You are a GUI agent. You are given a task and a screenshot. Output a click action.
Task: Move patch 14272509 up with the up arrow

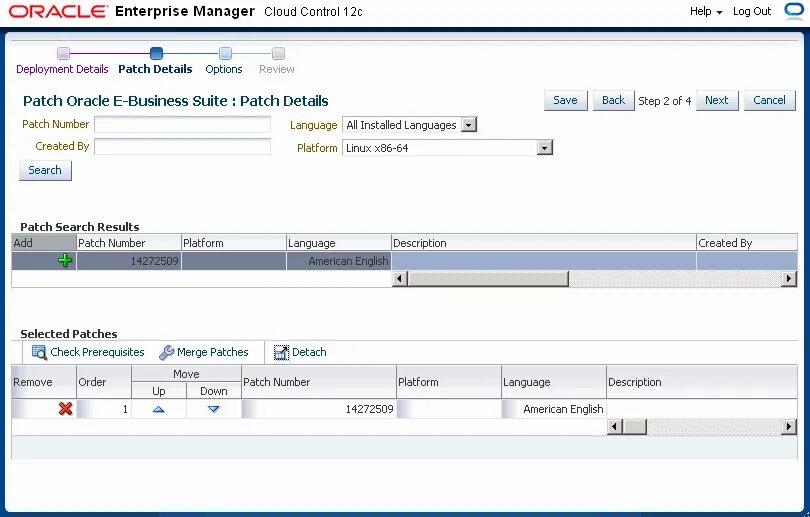159,409
